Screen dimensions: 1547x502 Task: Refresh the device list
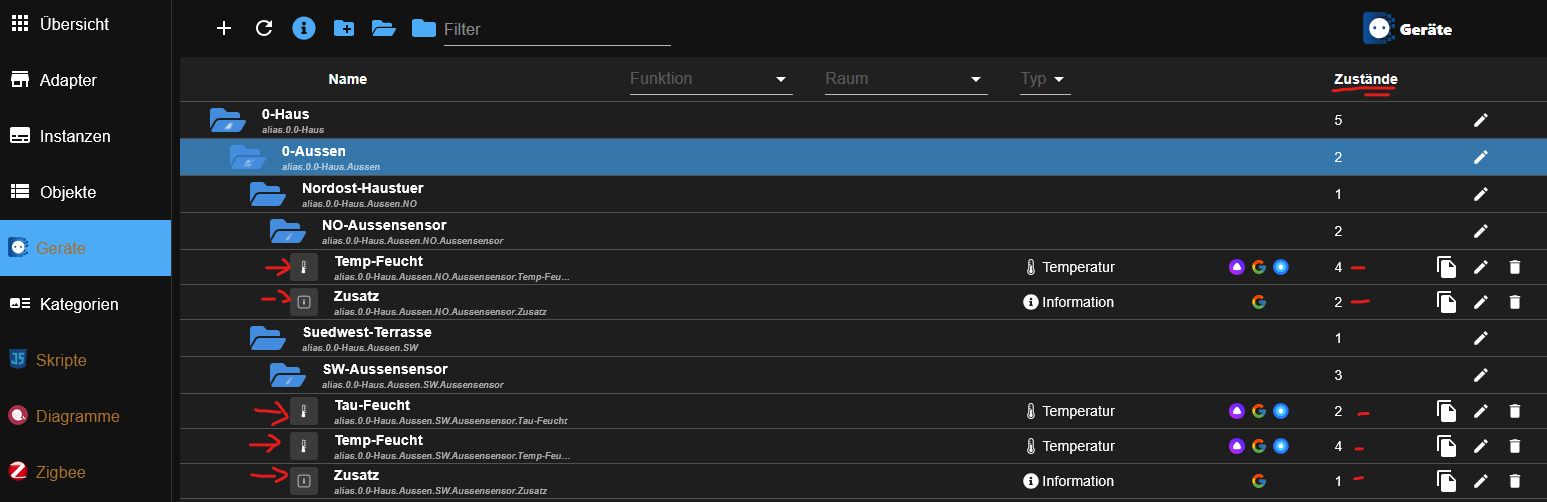pos(264,28)
